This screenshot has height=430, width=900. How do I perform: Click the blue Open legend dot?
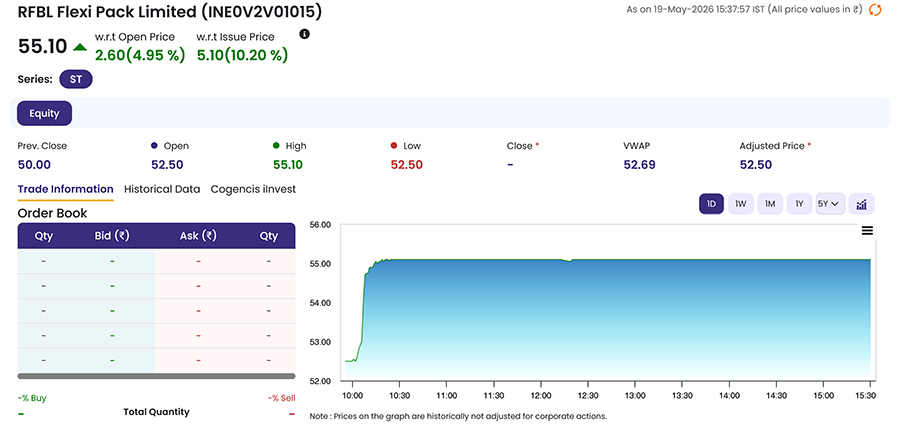click(154, 146)
